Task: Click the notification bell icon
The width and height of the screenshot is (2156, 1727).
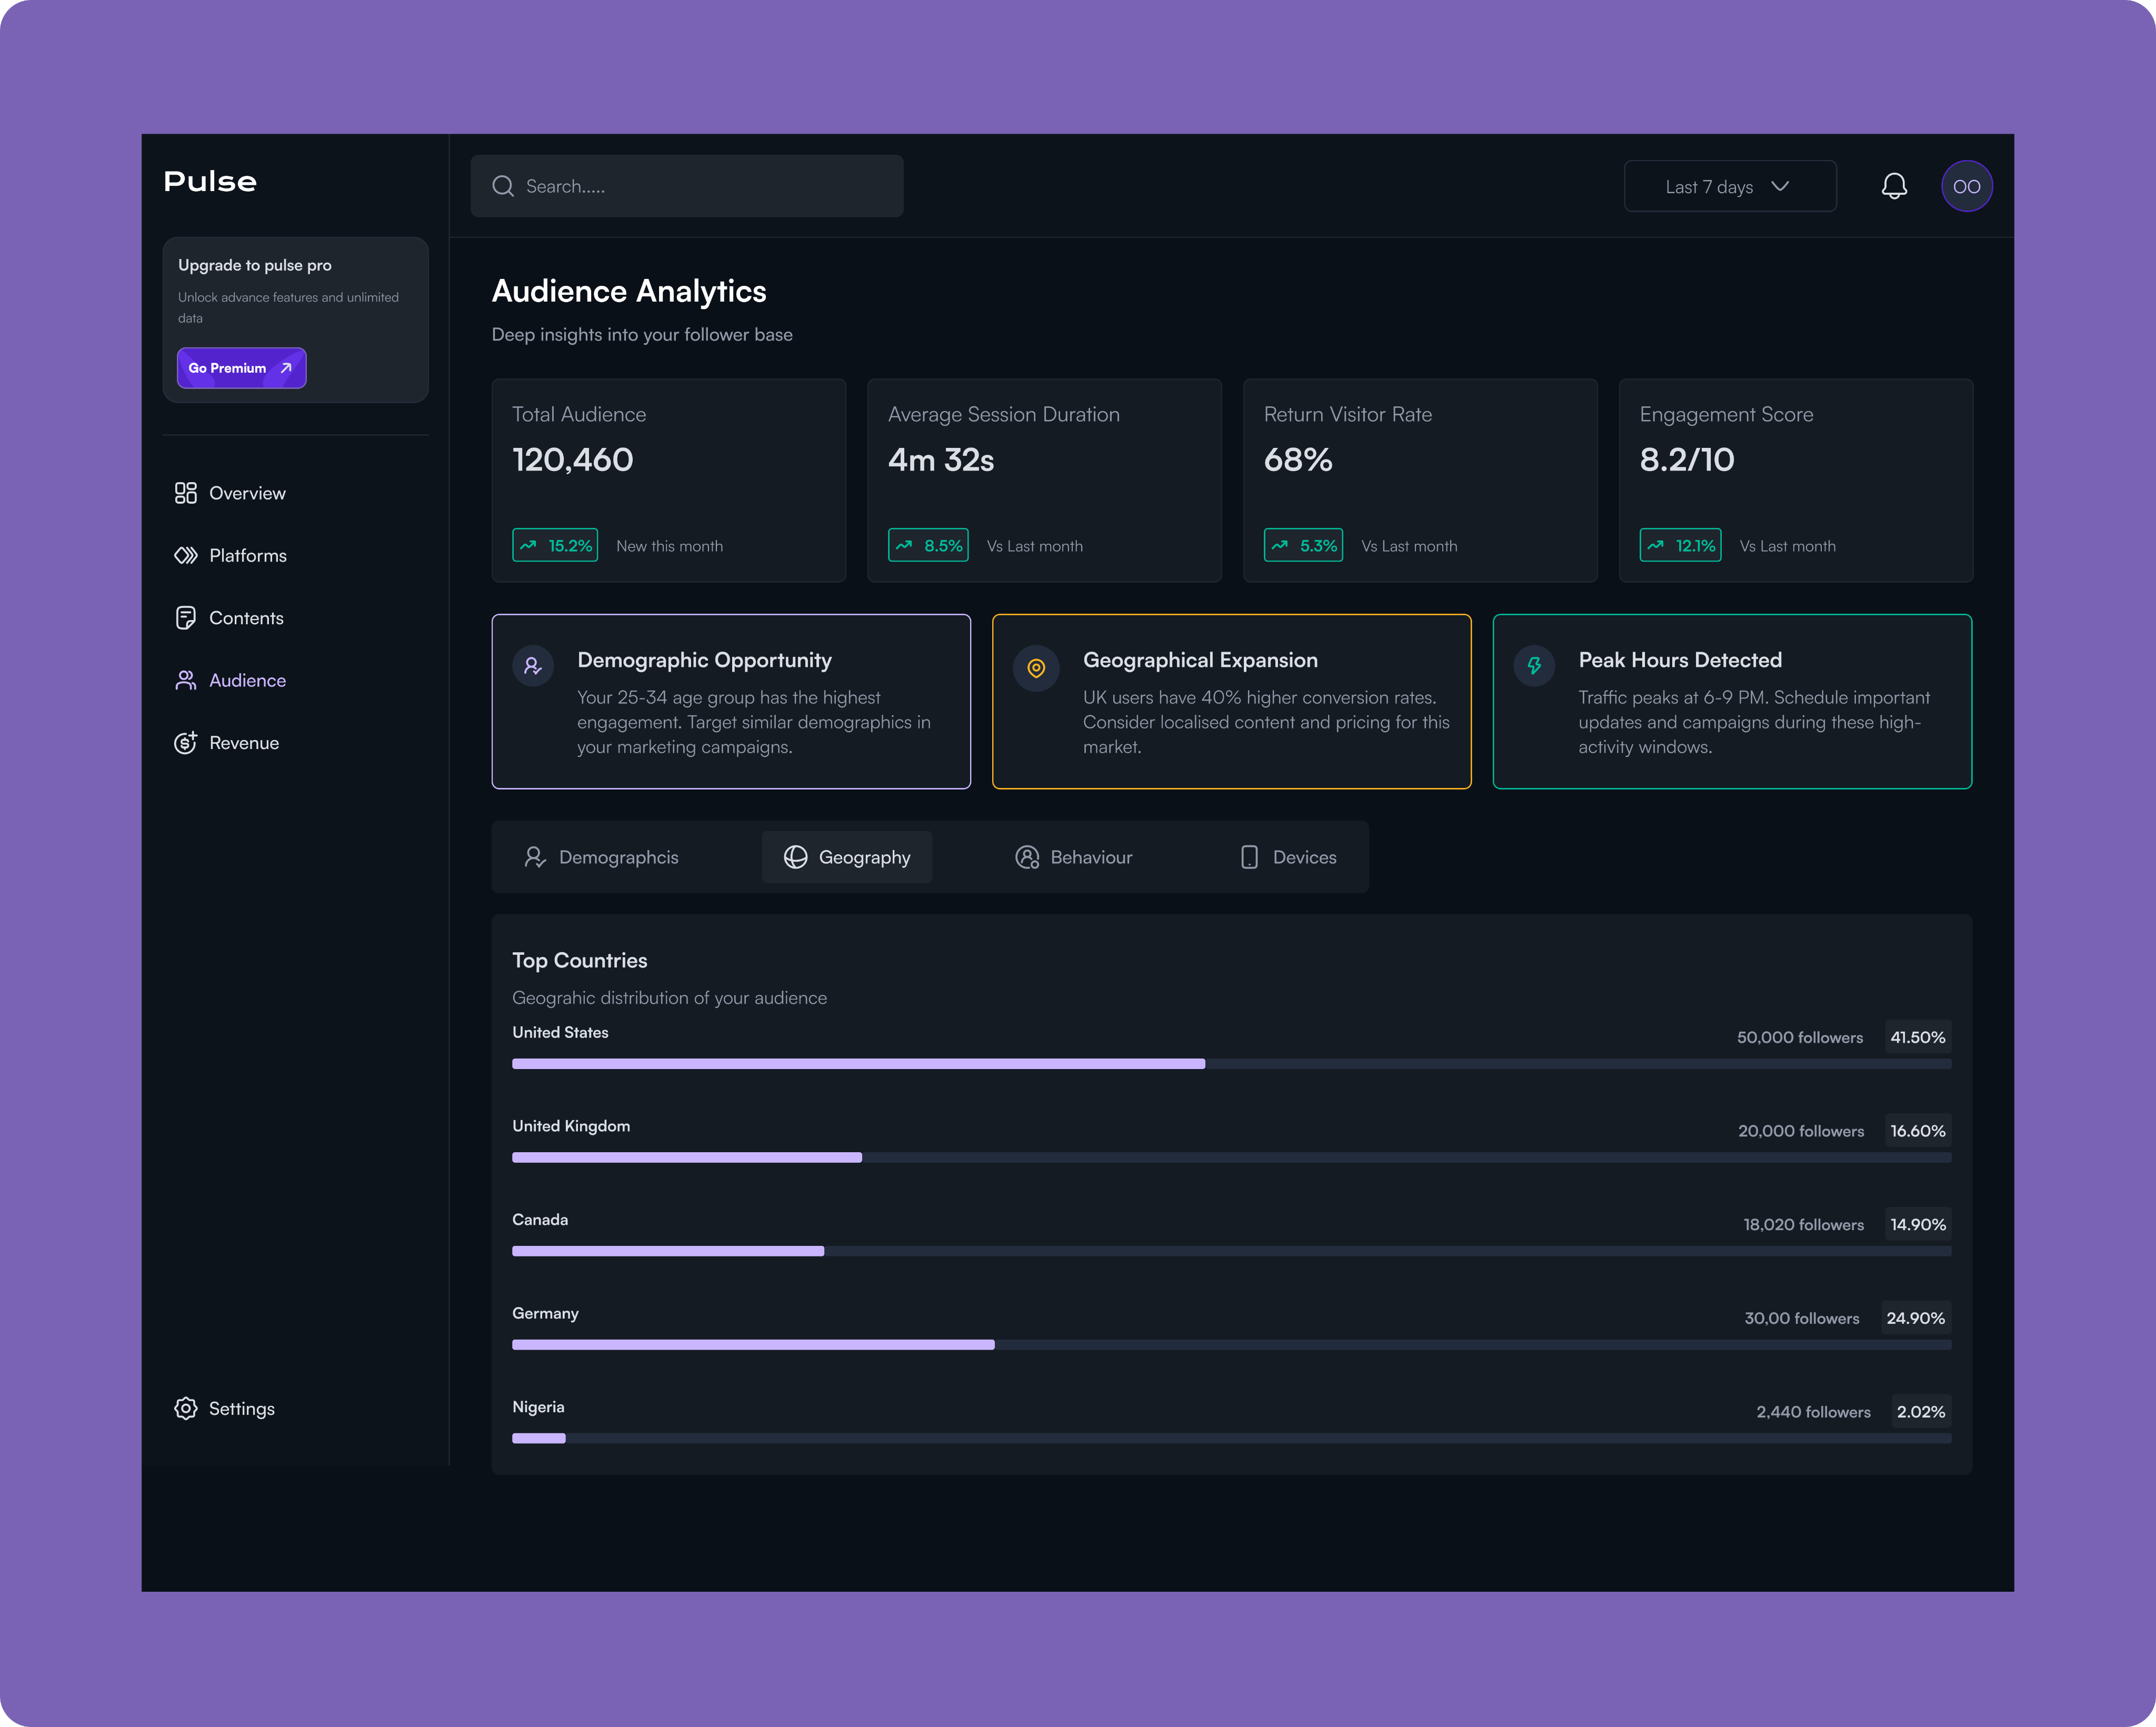Action: click(x=1893, y=186)
